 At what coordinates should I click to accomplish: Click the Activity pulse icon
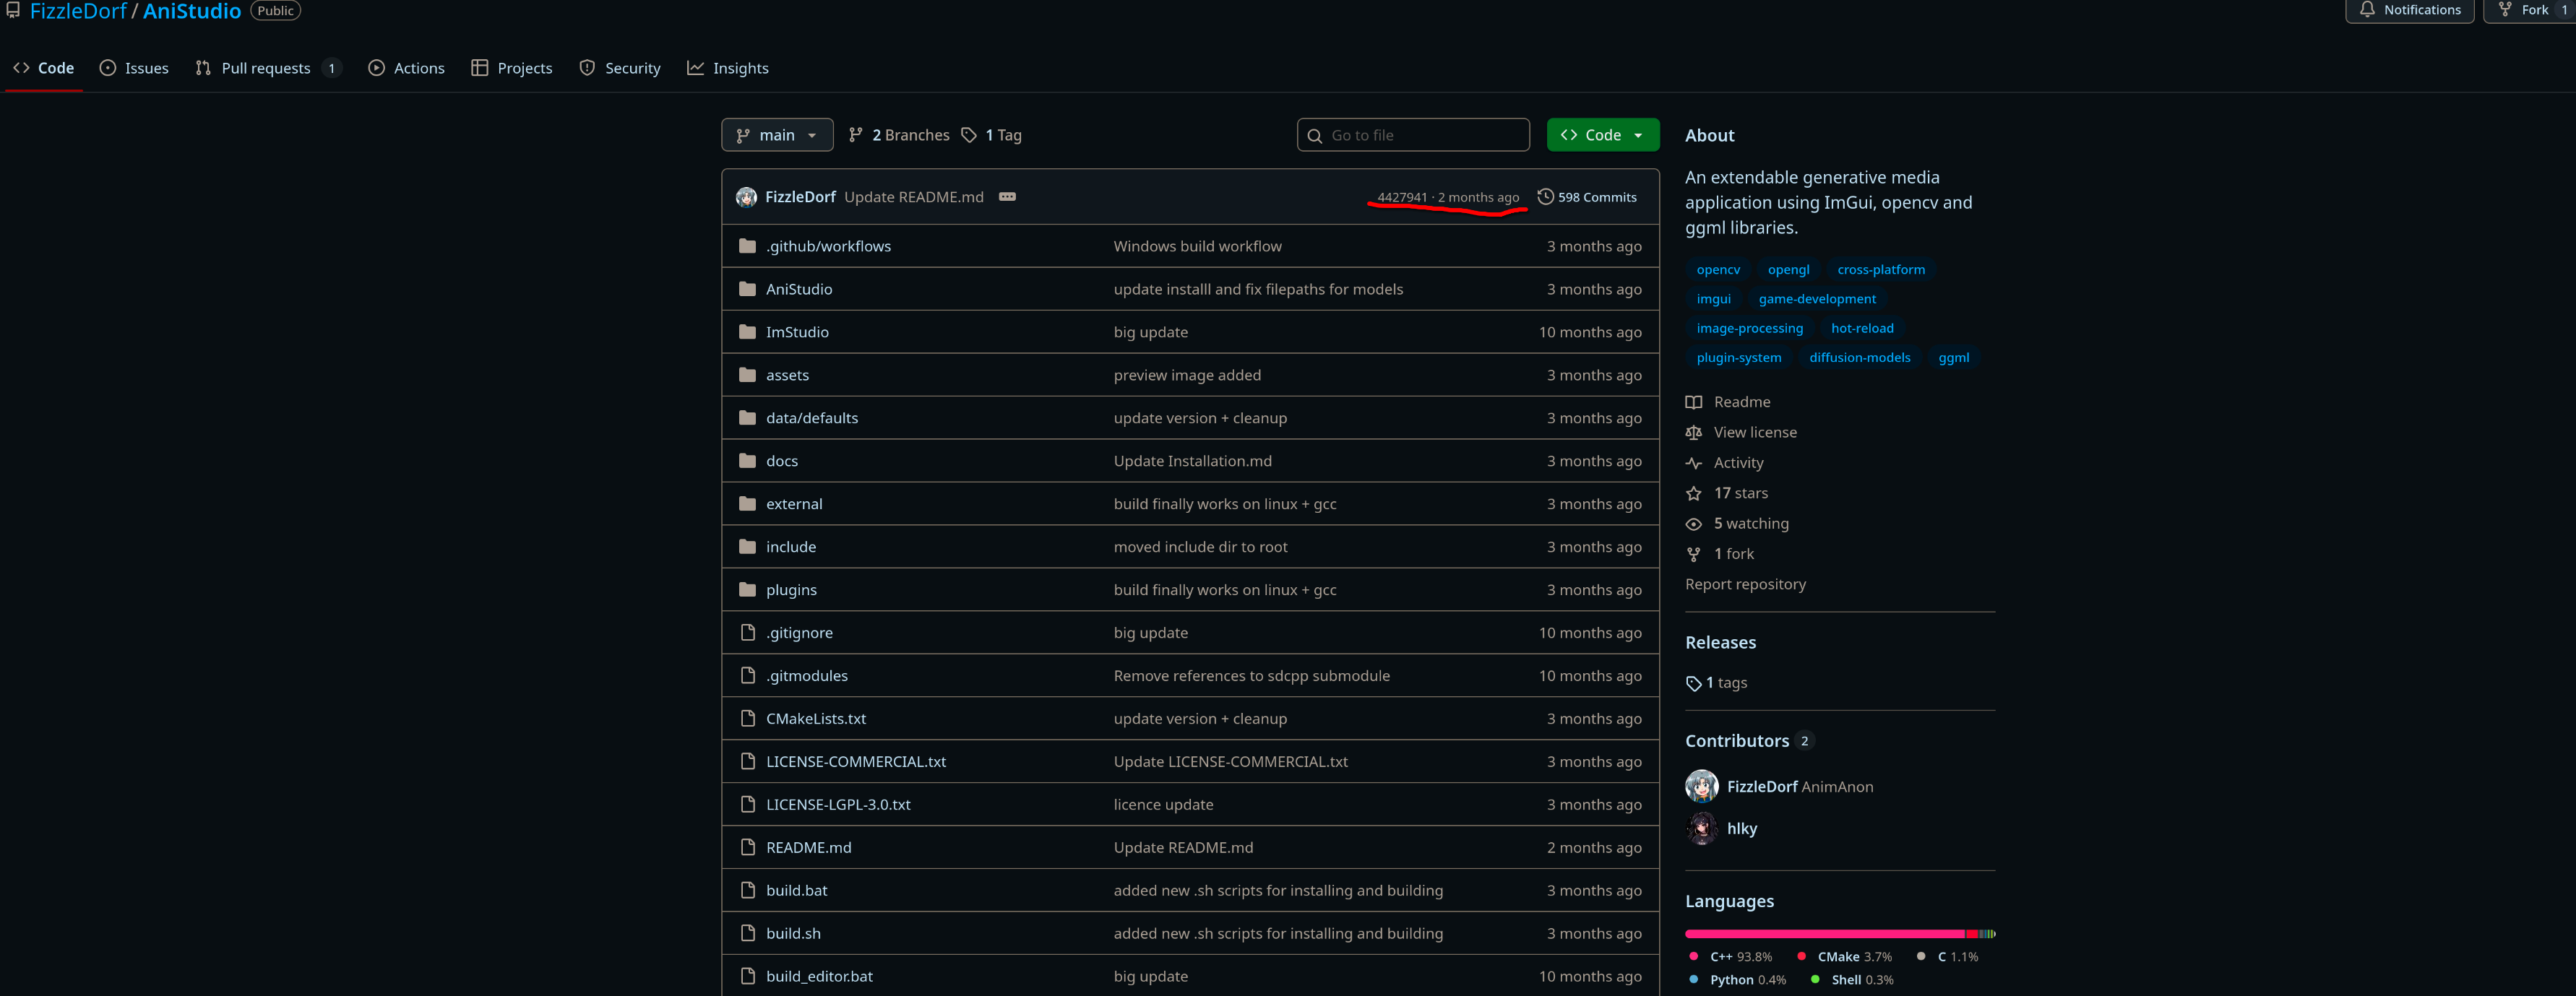(1693, 463)
